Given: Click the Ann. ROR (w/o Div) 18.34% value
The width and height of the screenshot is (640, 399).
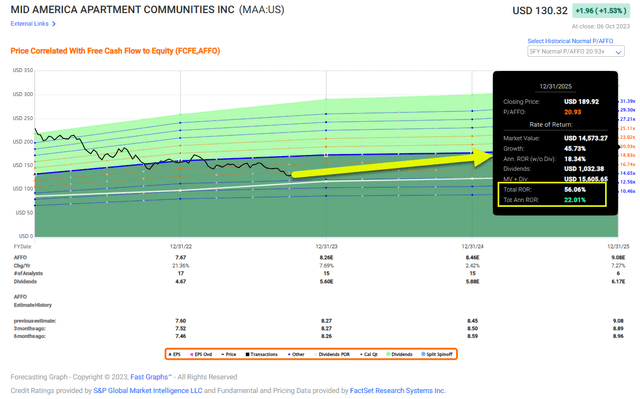Looking at the screenshot, I should point(575,159).
